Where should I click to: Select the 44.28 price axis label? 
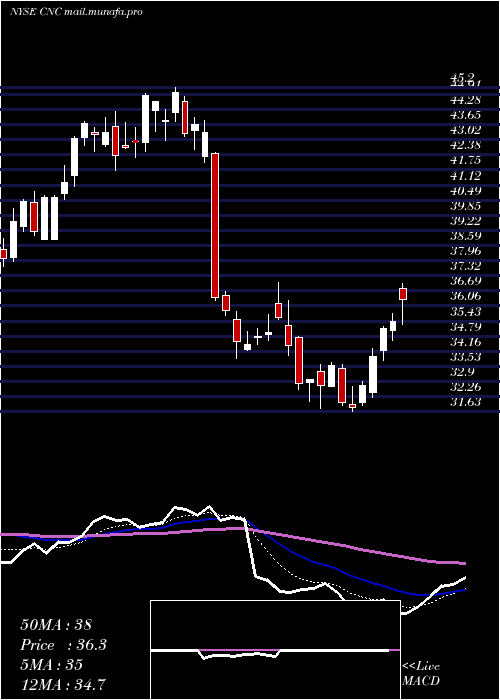point(465,100)
